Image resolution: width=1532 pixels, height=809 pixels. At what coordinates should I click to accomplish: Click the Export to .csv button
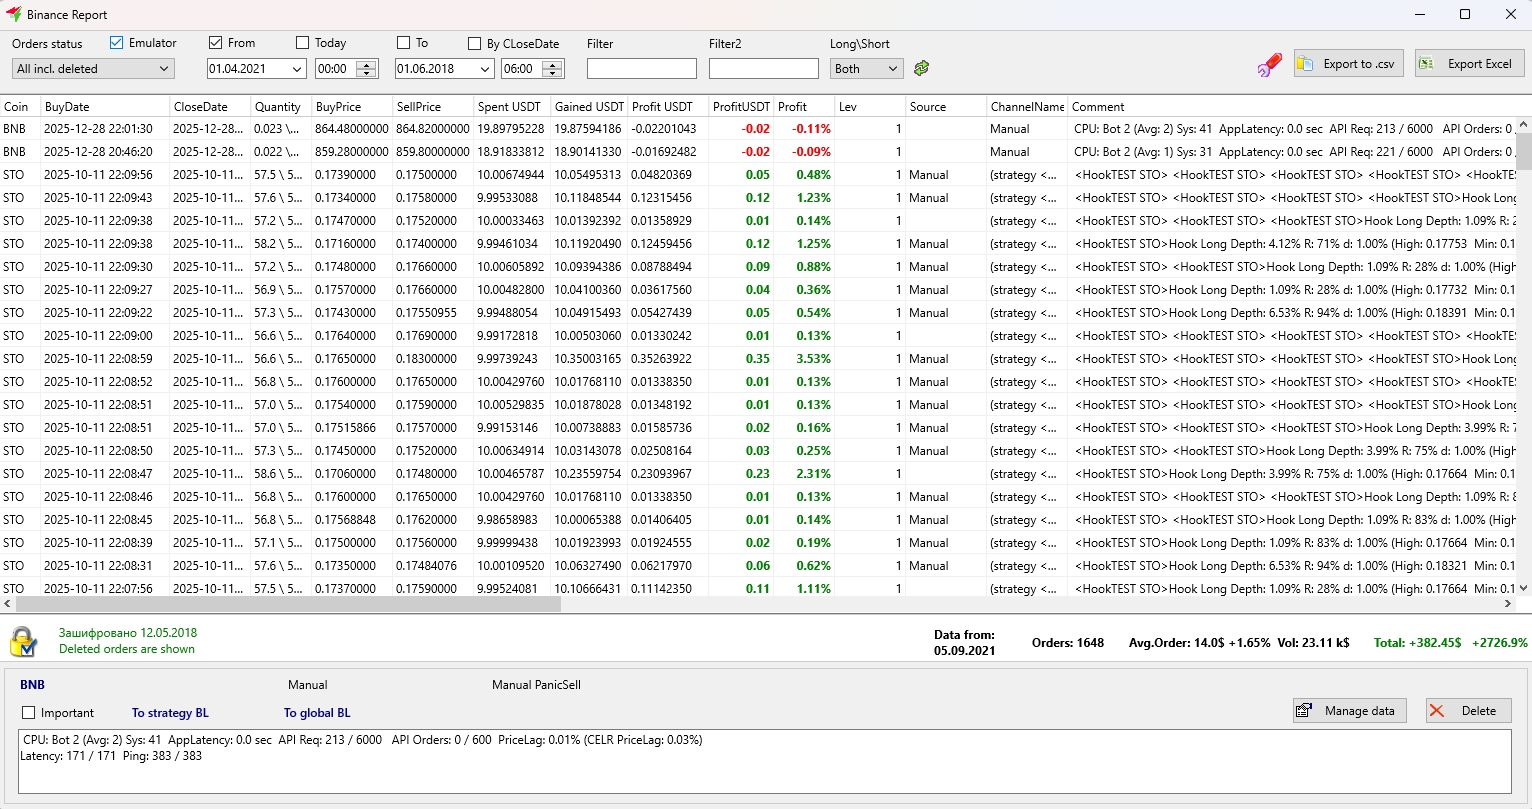1348,64
